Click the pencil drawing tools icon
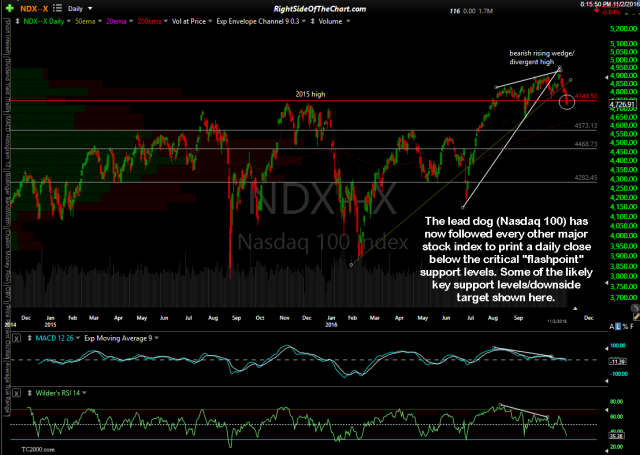 (636, 317)
